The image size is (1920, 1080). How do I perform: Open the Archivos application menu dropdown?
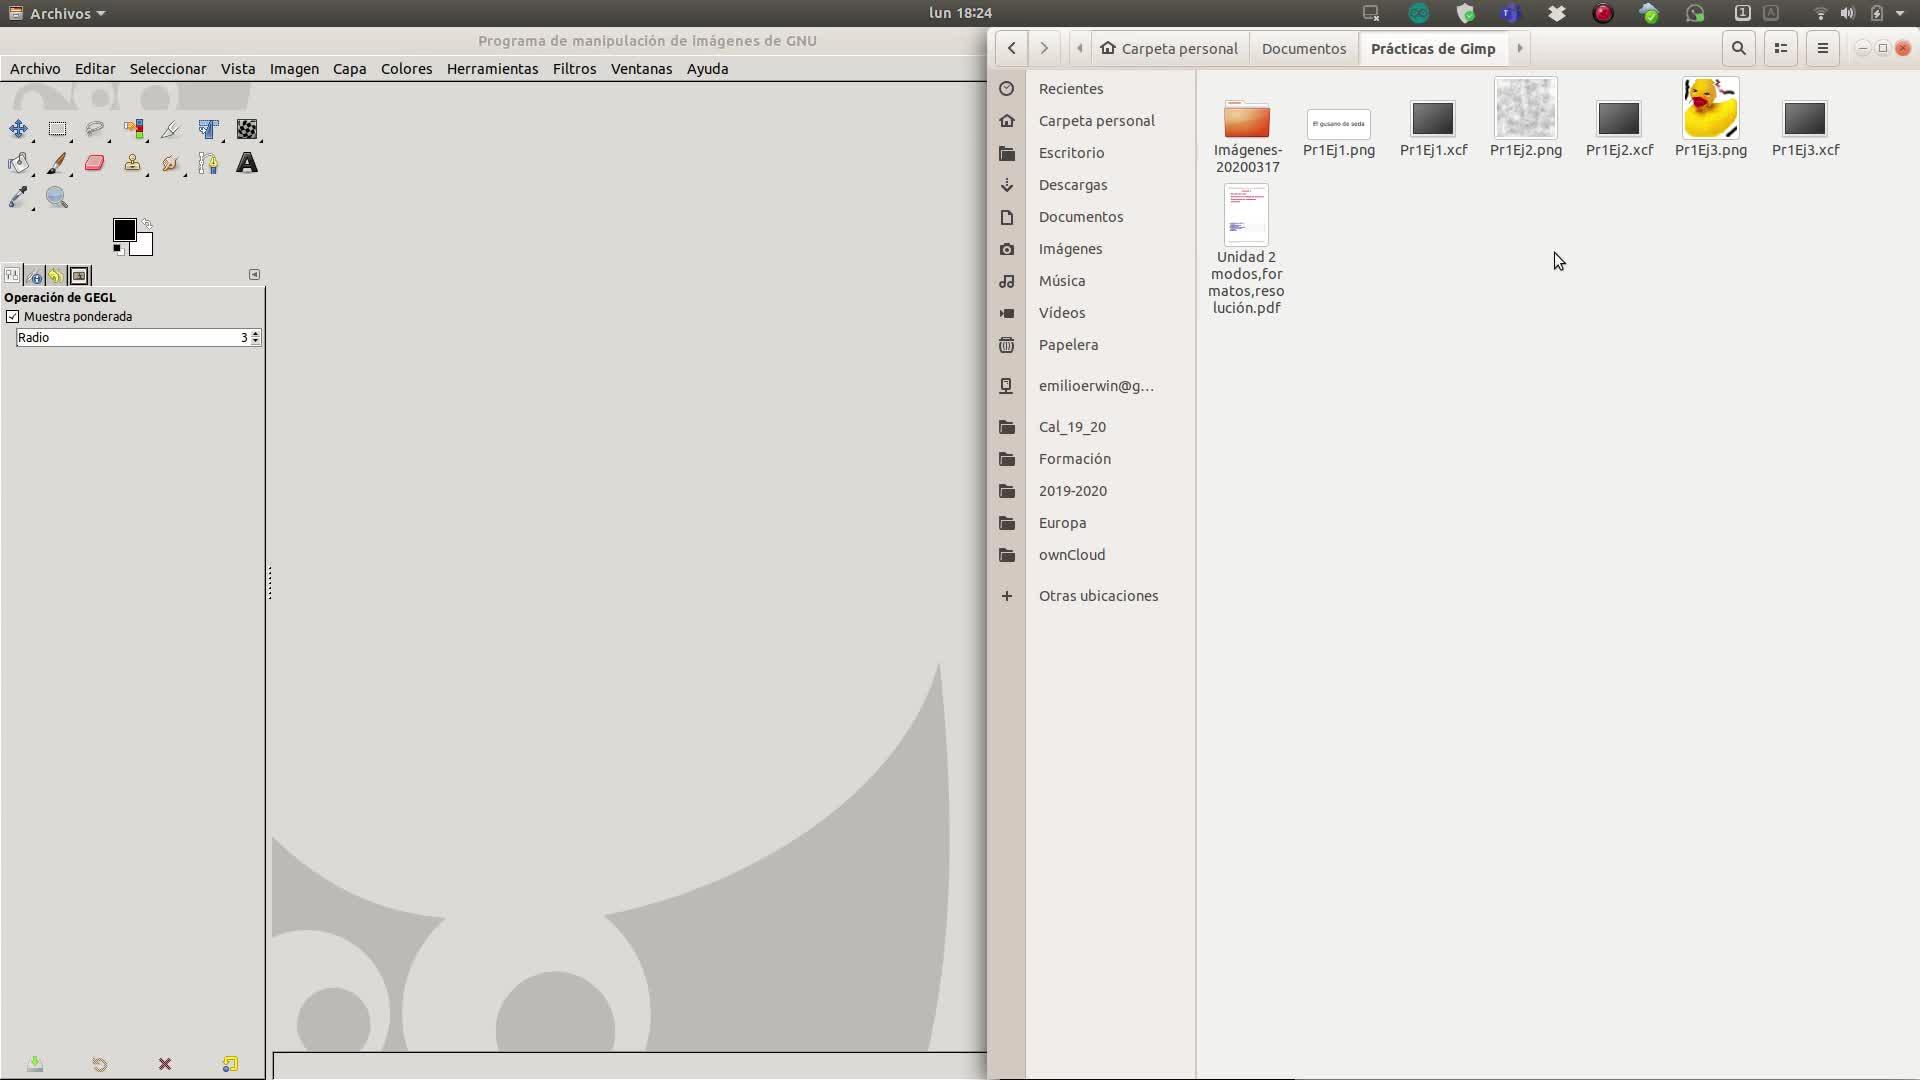(58, 13)
